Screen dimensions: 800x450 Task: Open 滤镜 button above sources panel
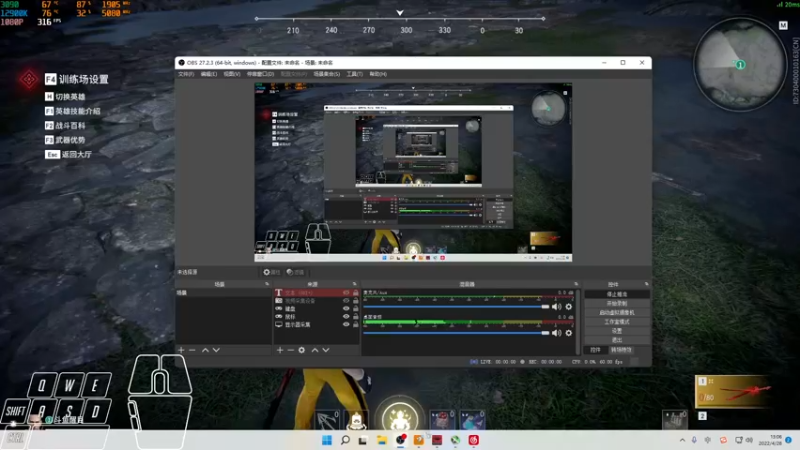click(295, 272)
